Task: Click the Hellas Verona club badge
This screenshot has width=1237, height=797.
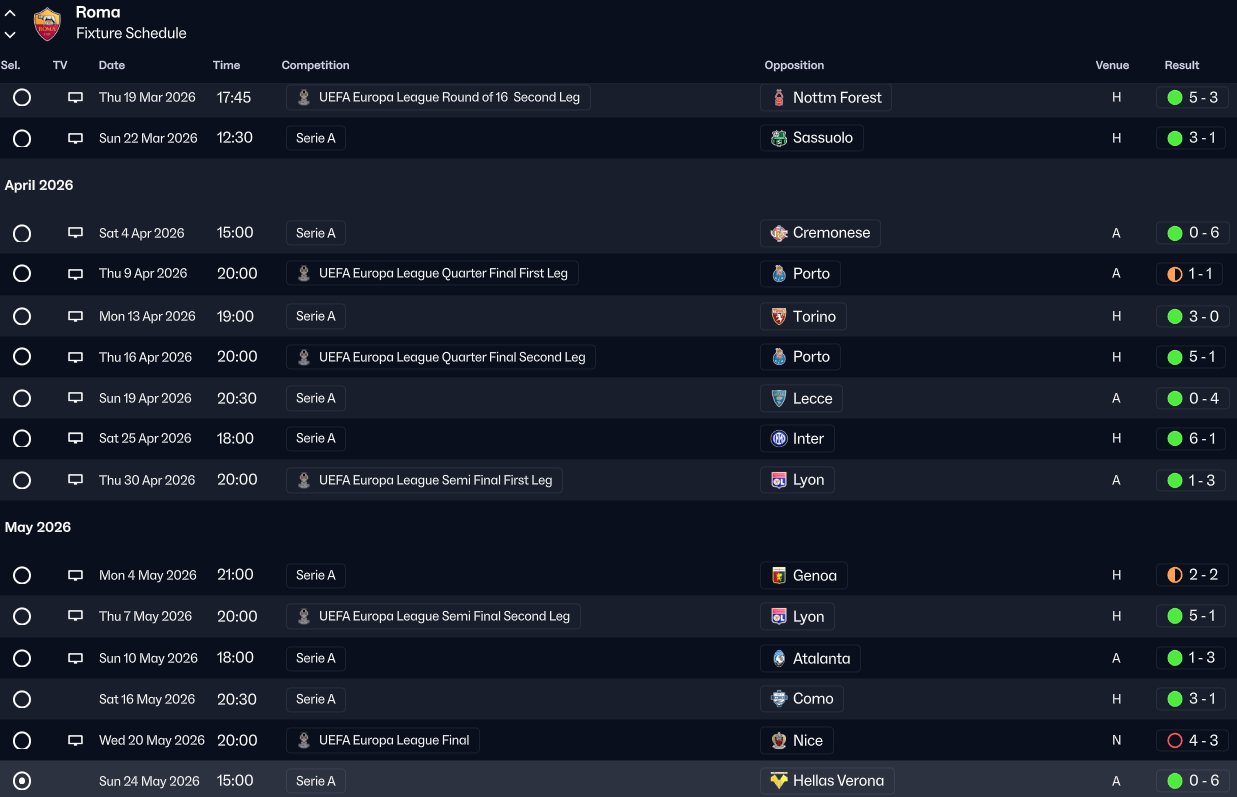Action: click(779, 781)
